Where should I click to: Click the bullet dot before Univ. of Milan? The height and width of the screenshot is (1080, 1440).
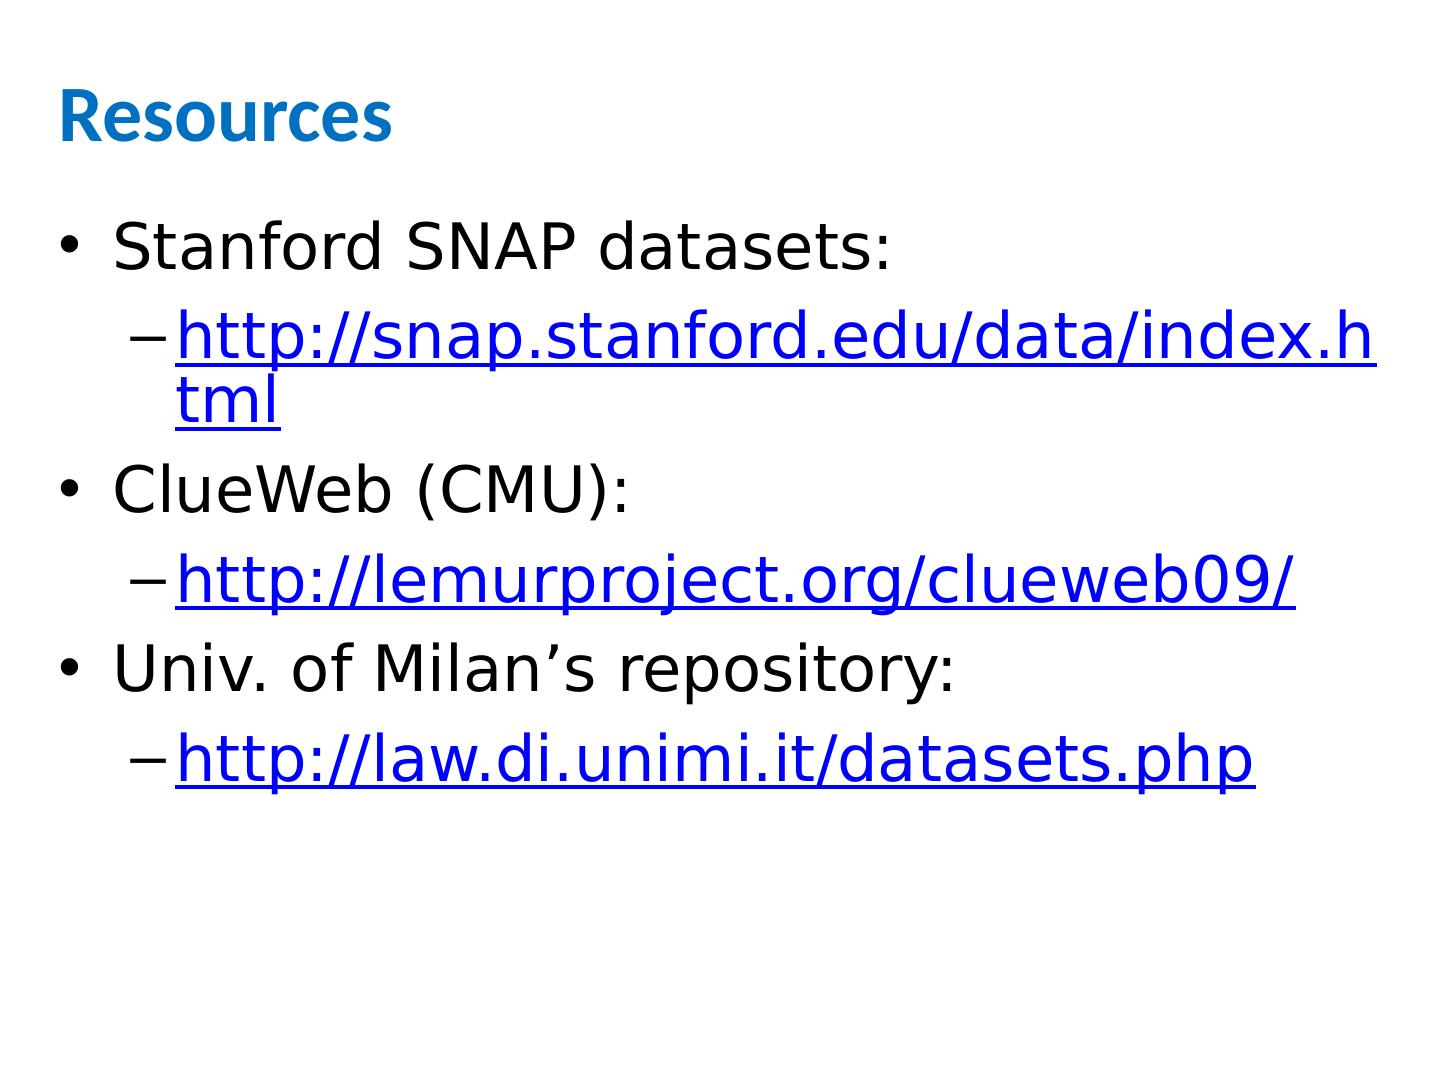pos(68,668)
